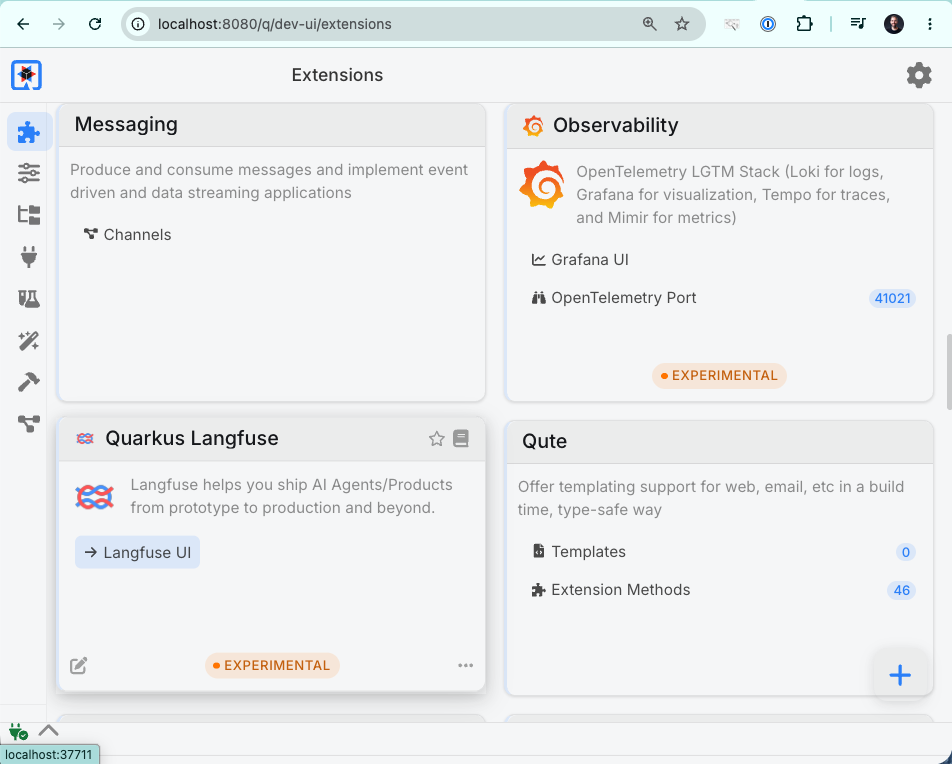Click the Quarkus logo in header
The height and width of the screenshot is (764, 952).
[x=26, y=75]
